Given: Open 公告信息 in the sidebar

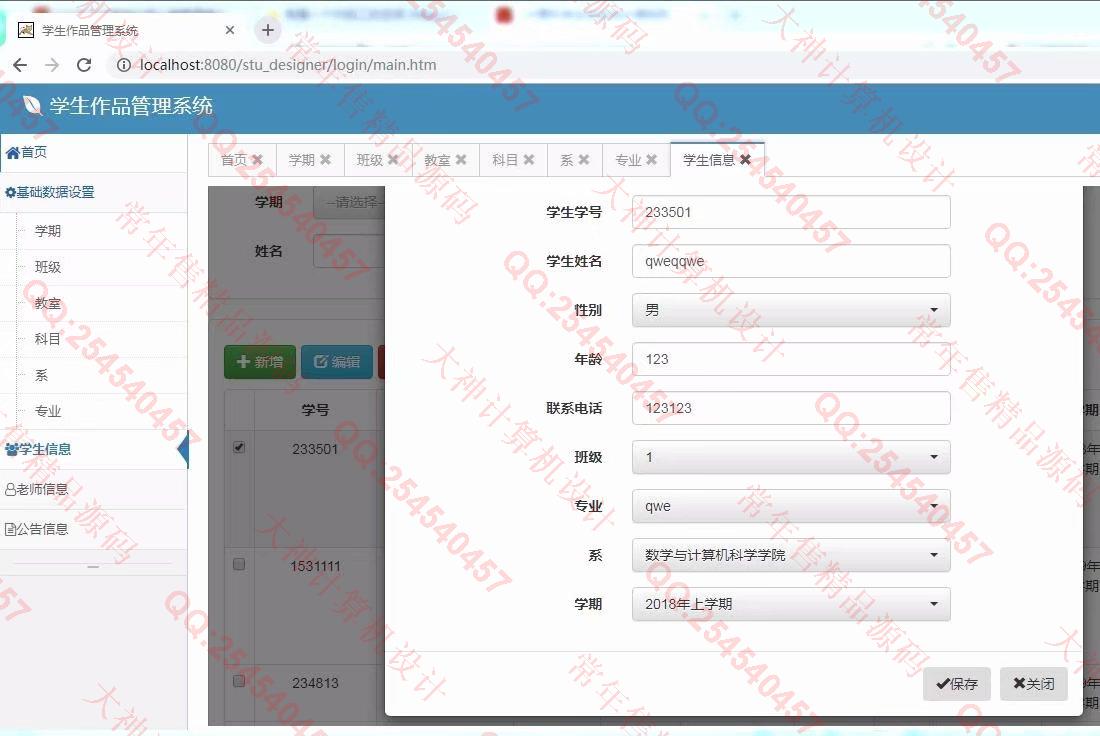Looking at the screenshot, I should (x=94, y=530).
